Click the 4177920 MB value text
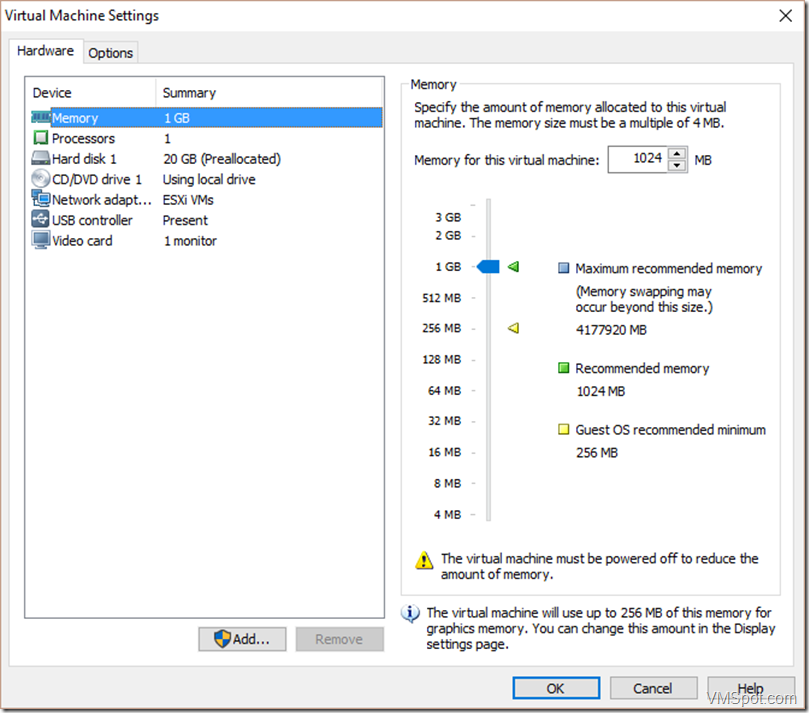The image size is (809, 713). pyautogui.click(x=611, y=330)
